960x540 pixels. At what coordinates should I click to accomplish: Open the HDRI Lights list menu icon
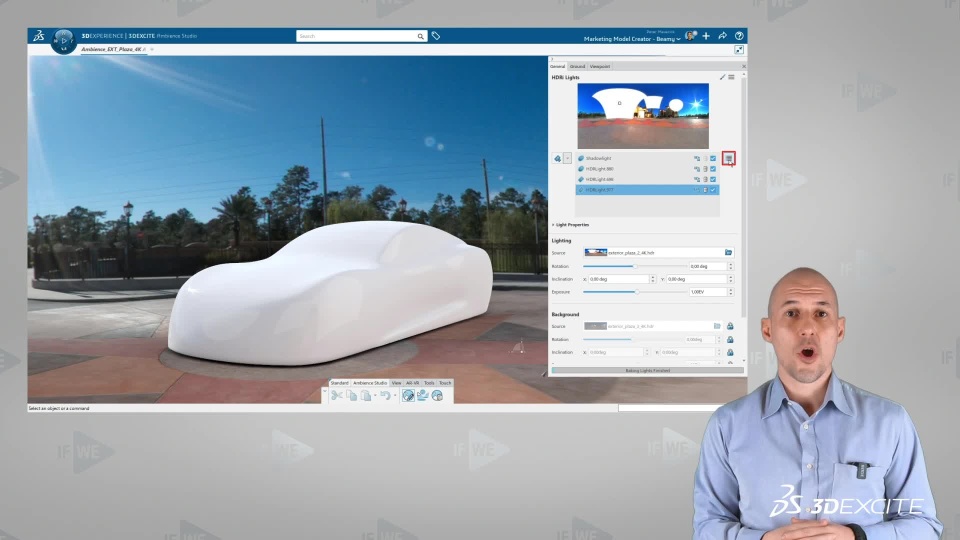[x=731, y=77]
